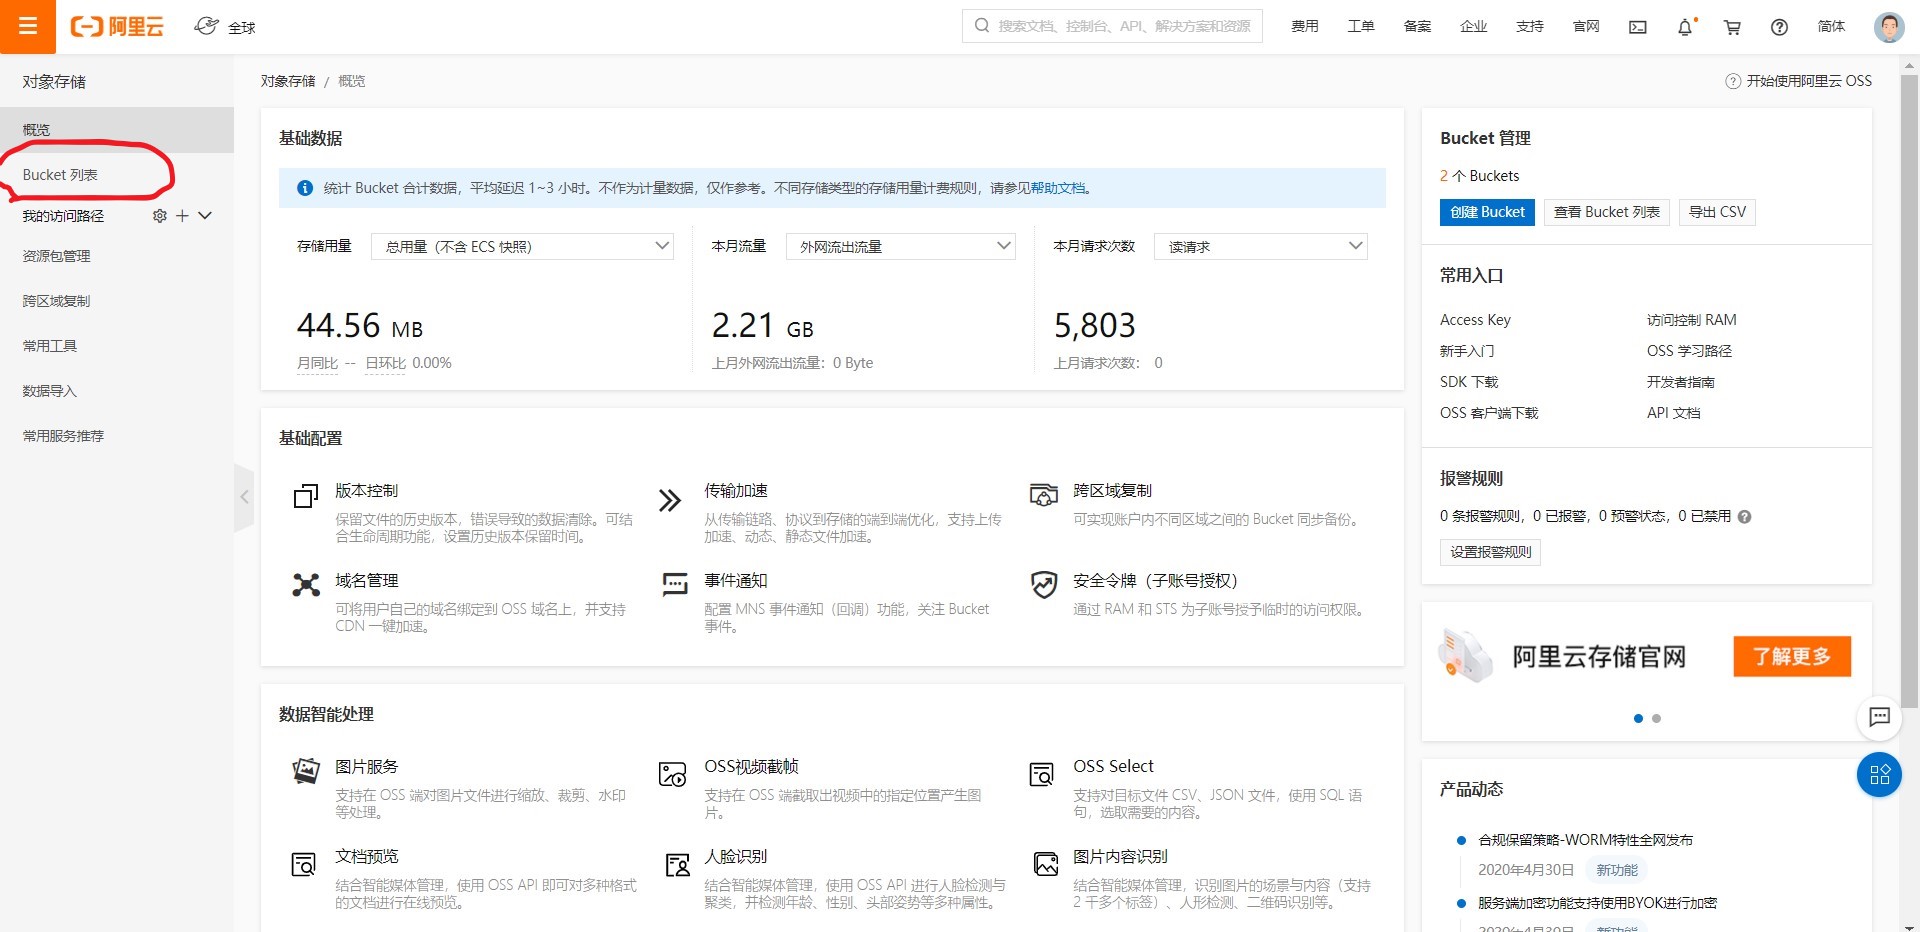
Task: Click the 图片服务 icon
Action: (x=306, y=771)
